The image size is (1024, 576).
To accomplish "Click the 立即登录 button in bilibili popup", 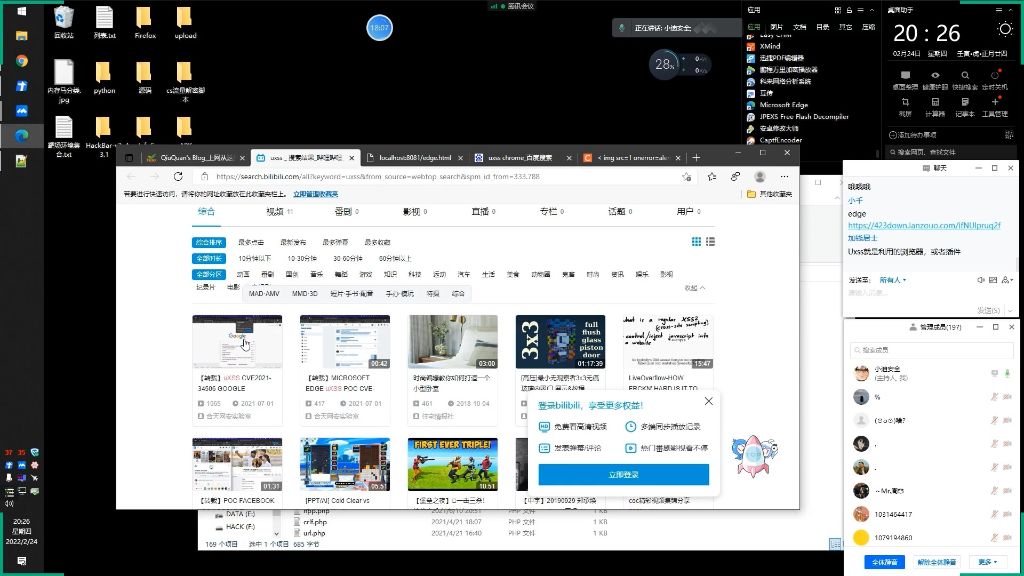I will point(623,475).
